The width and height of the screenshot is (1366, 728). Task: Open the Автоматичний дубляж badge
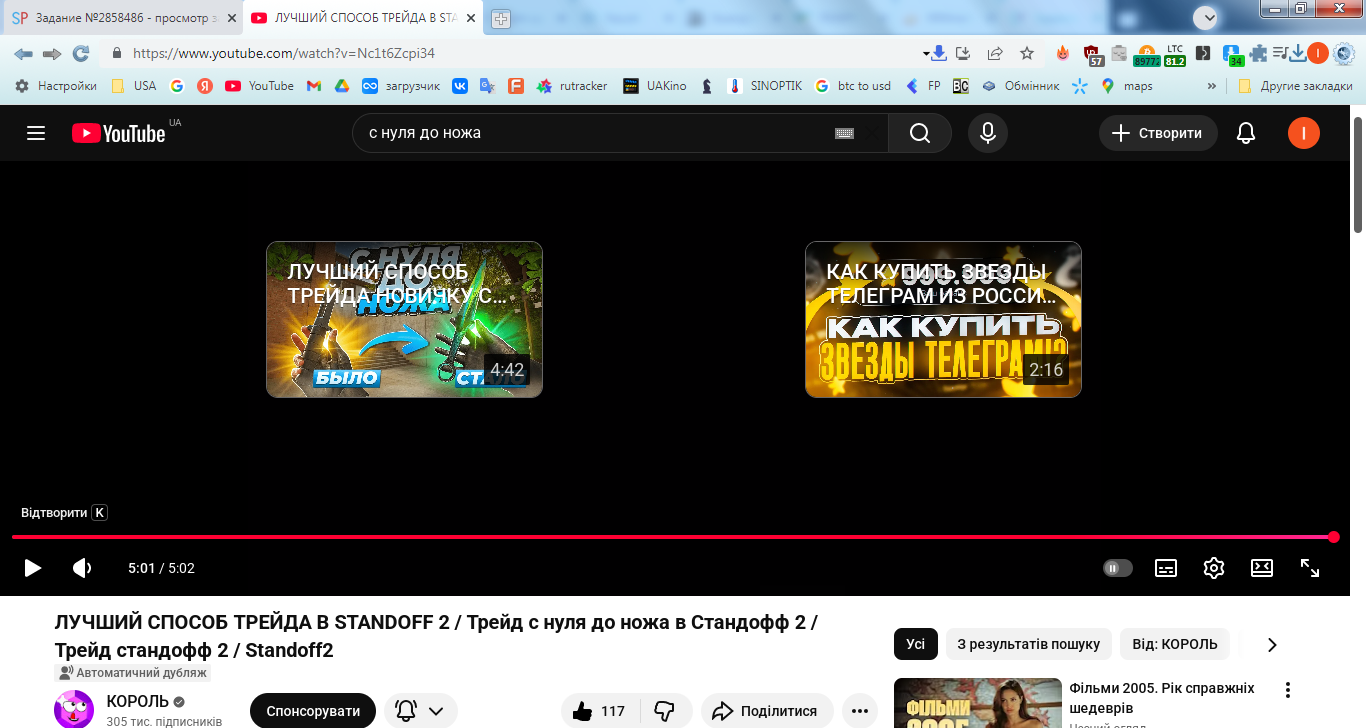click(x=133, y=673)
